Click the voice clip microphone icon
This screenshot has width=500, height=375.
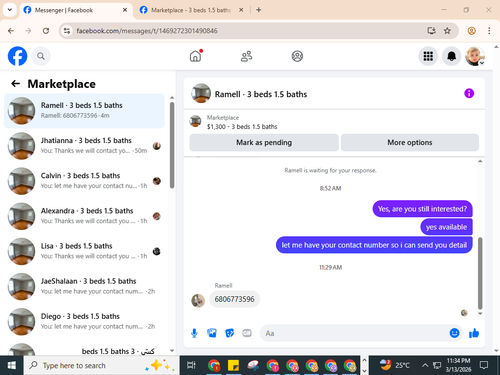click(194, 333)
